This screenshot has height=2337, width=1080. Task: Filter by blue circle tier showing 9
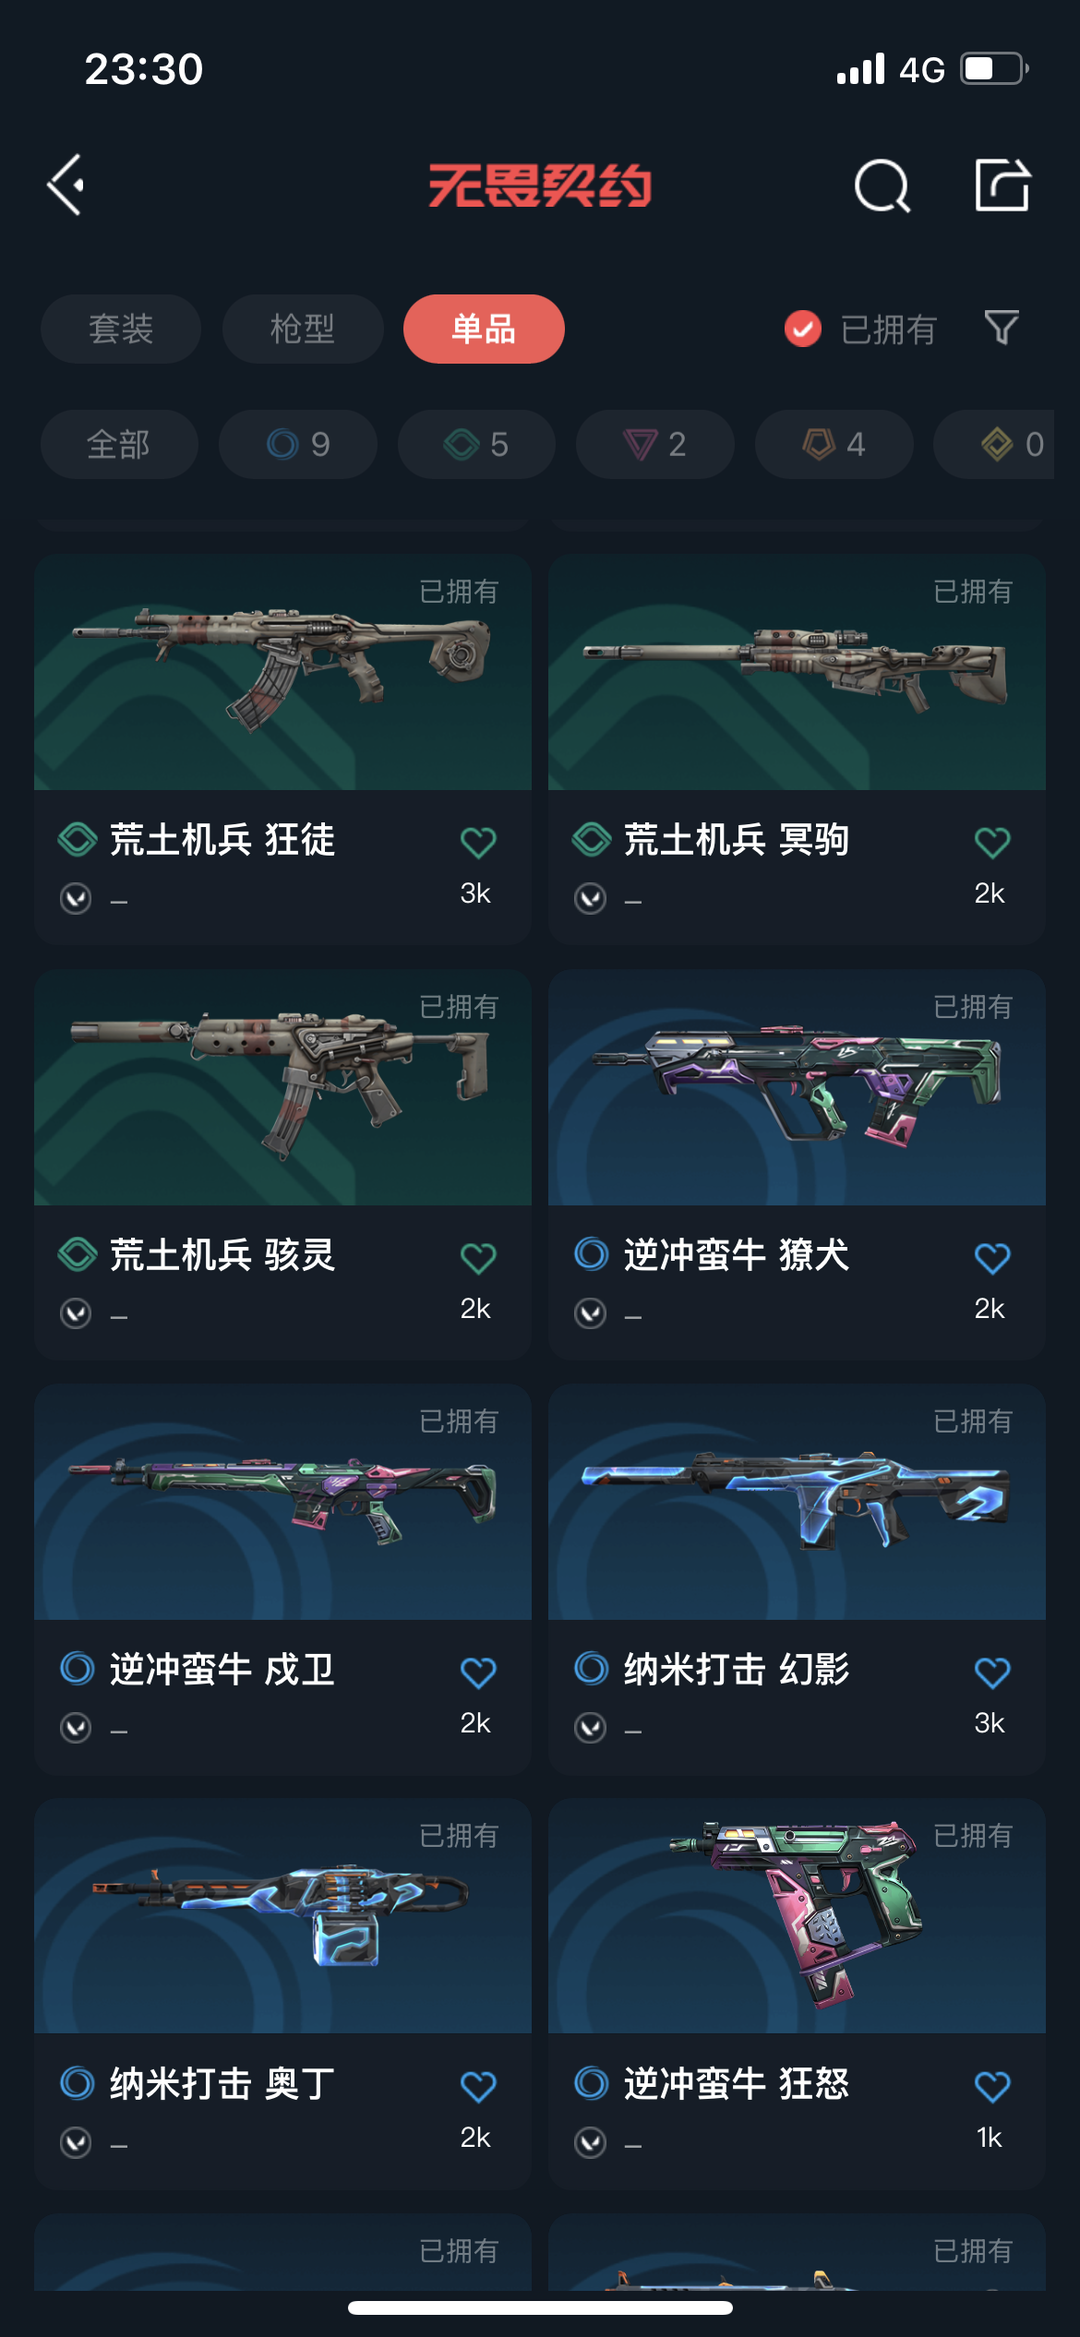298,444
